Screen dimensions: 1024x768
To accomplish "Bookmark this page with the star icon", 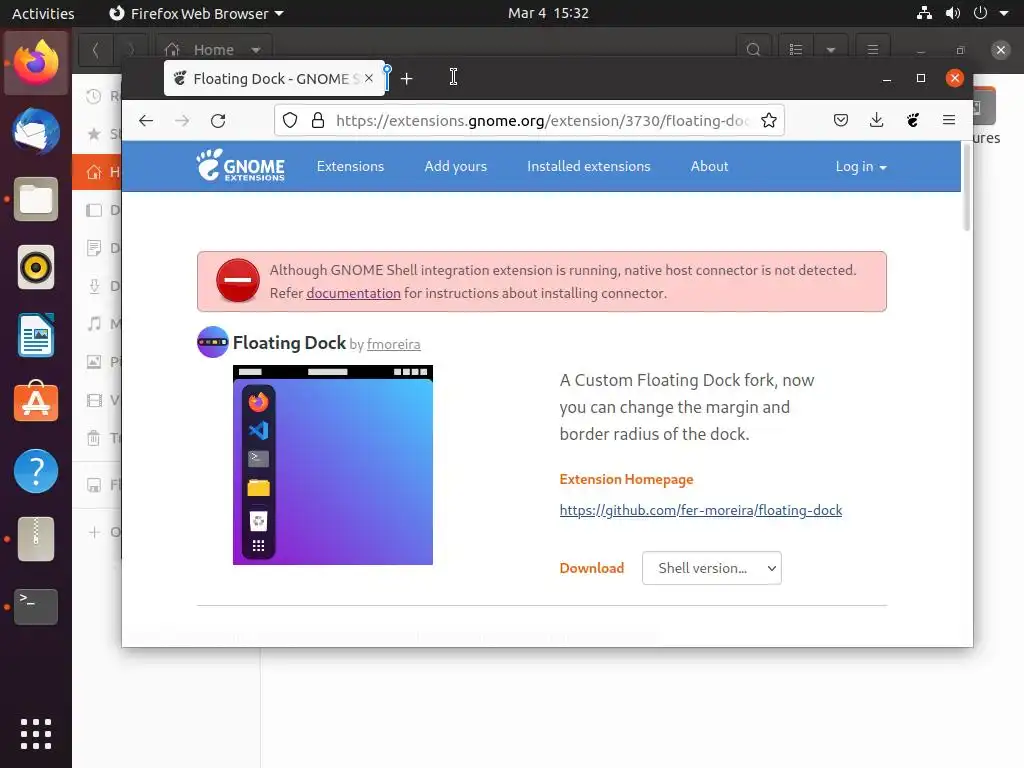I will tap(769, 120).
